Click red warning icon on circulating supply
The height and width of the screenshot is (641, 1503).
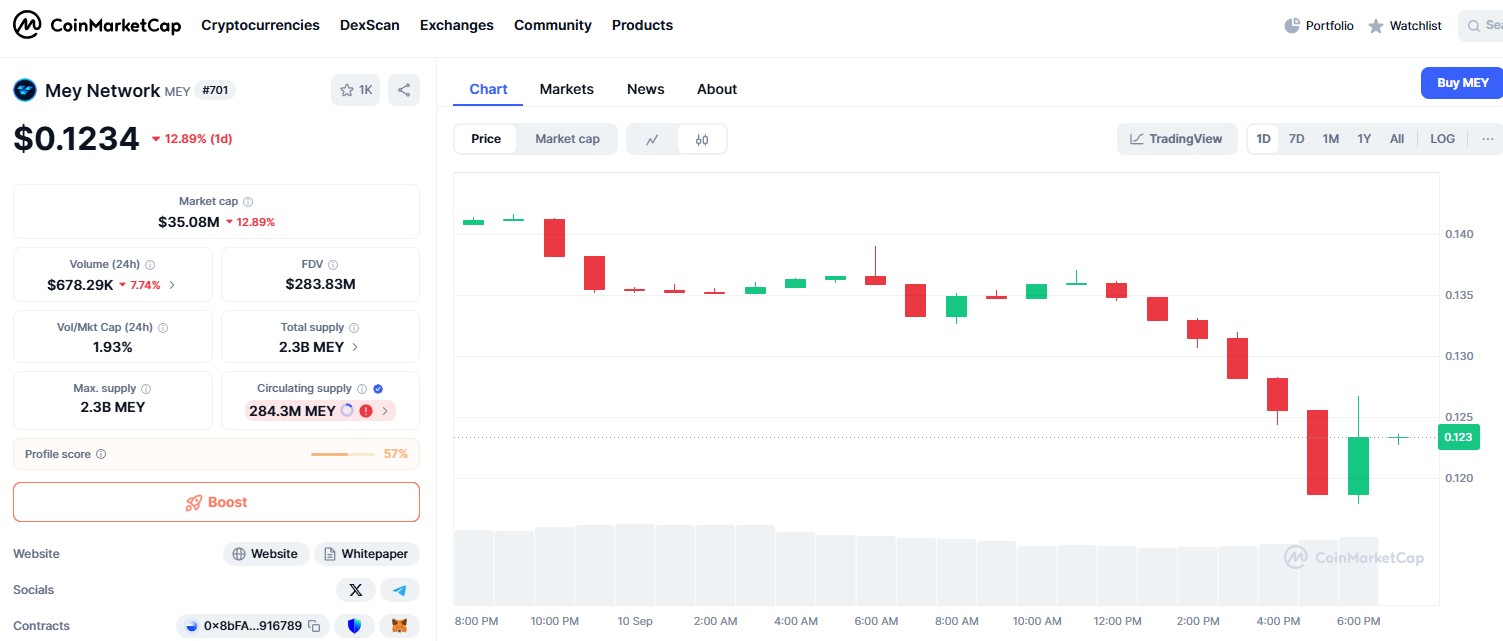point(366,411)
